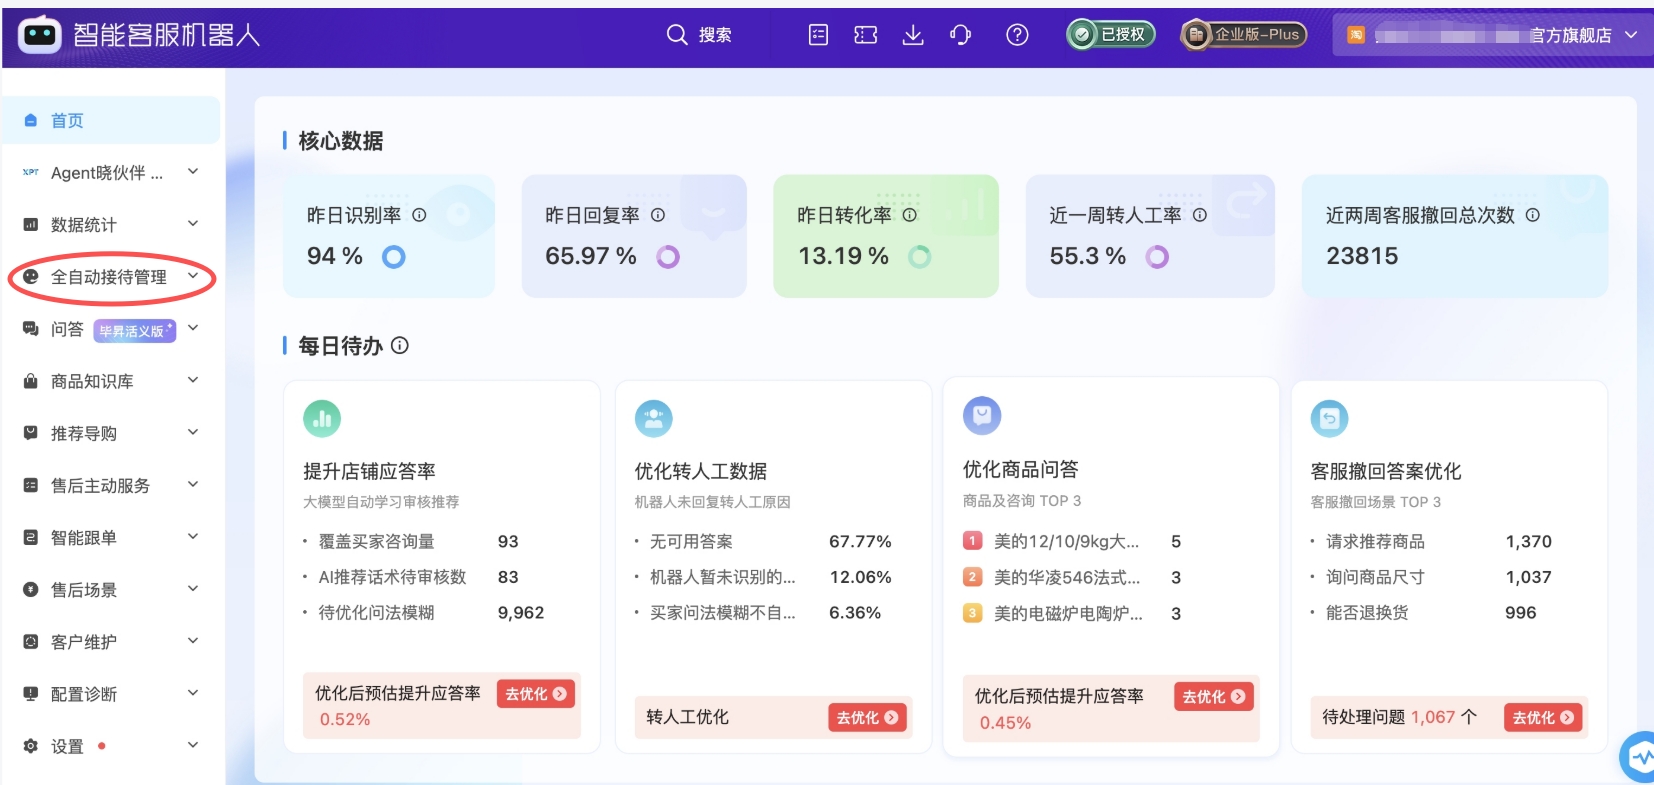Click 去优化 in 提升店铺应答率 card
Image resolution: width=1654 pixels, height=785 pixels.
click(x=536, y=694)
